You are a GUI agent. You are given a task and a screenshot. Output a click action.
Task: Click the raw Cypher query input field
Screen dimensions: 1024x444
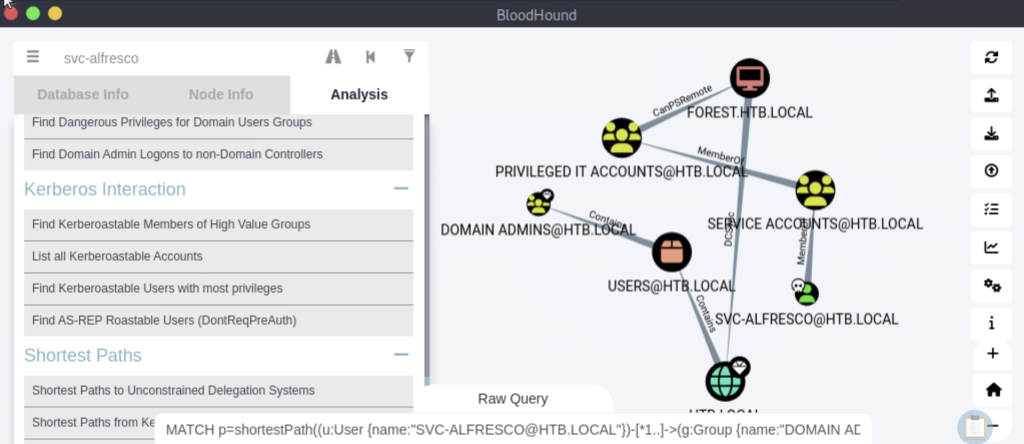click(x=513, y=430)
